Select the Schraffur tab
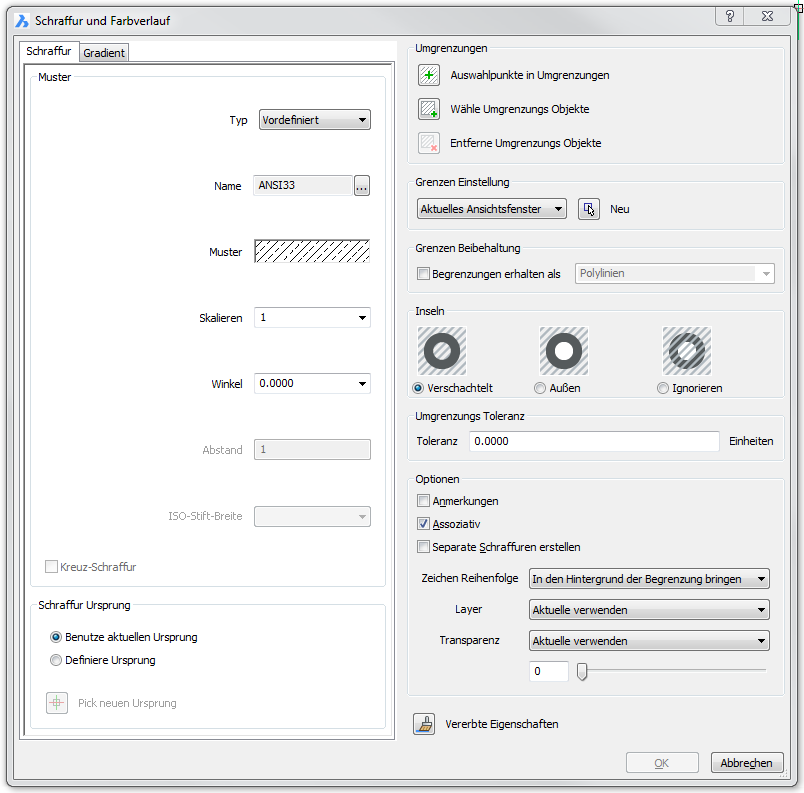Image resolution: width=804 pixels, height=793 pixels. 48,51
